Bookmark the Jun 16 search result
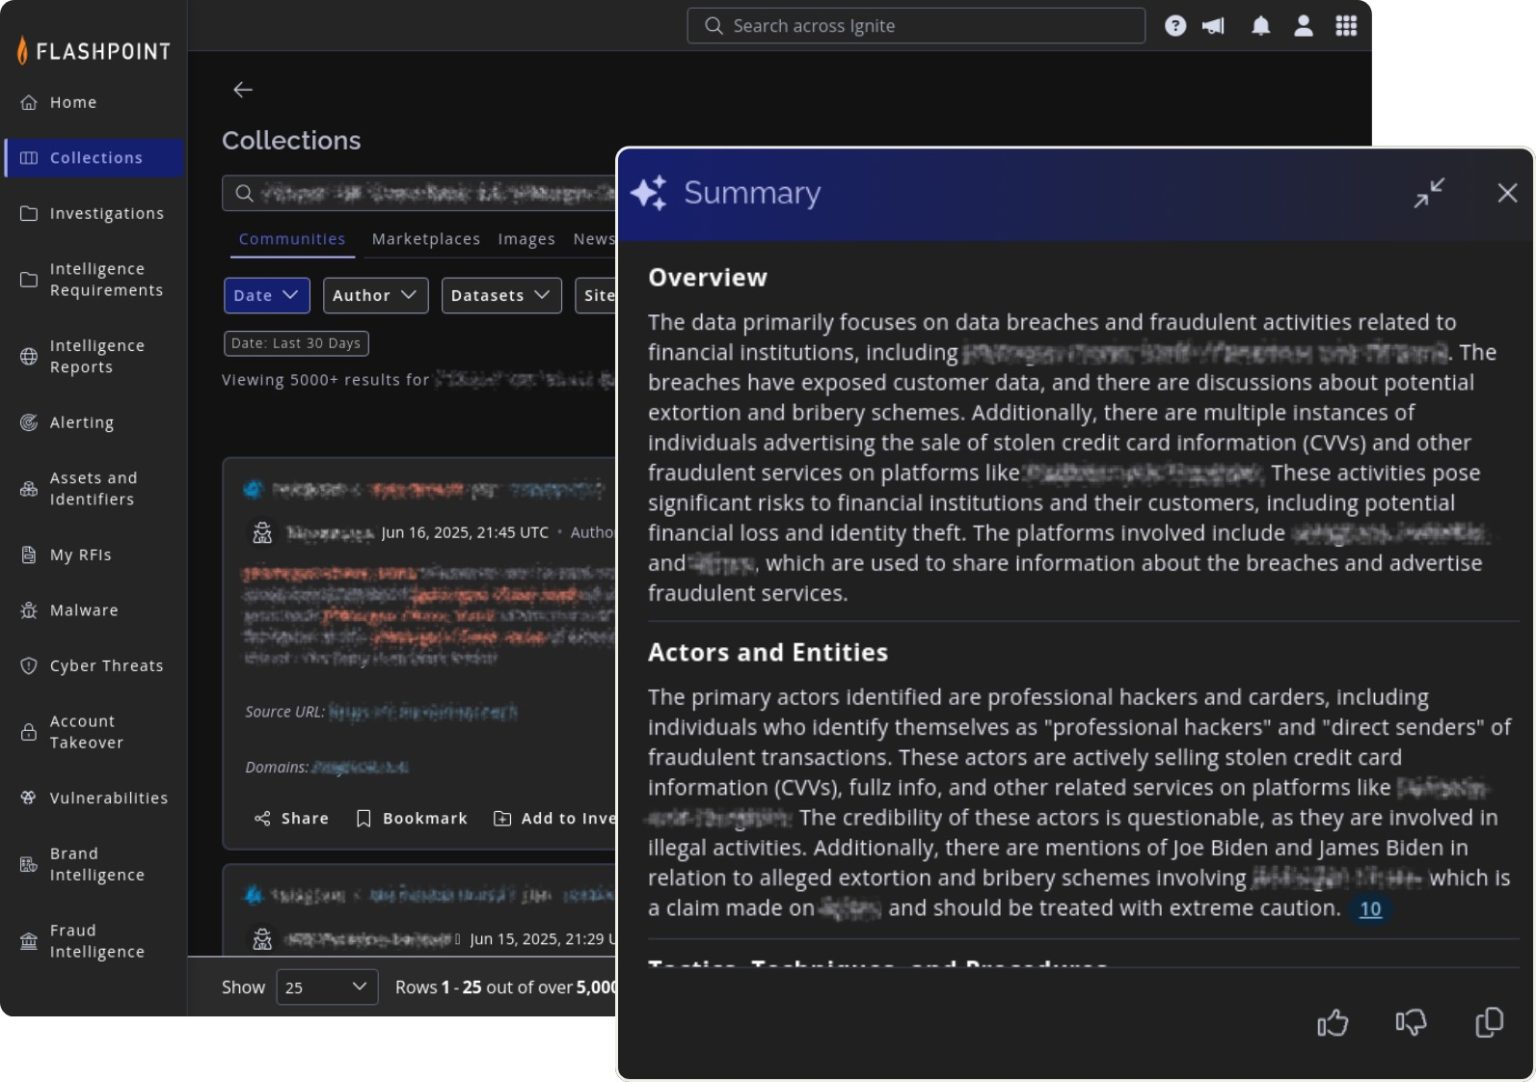 pos(411,818)
